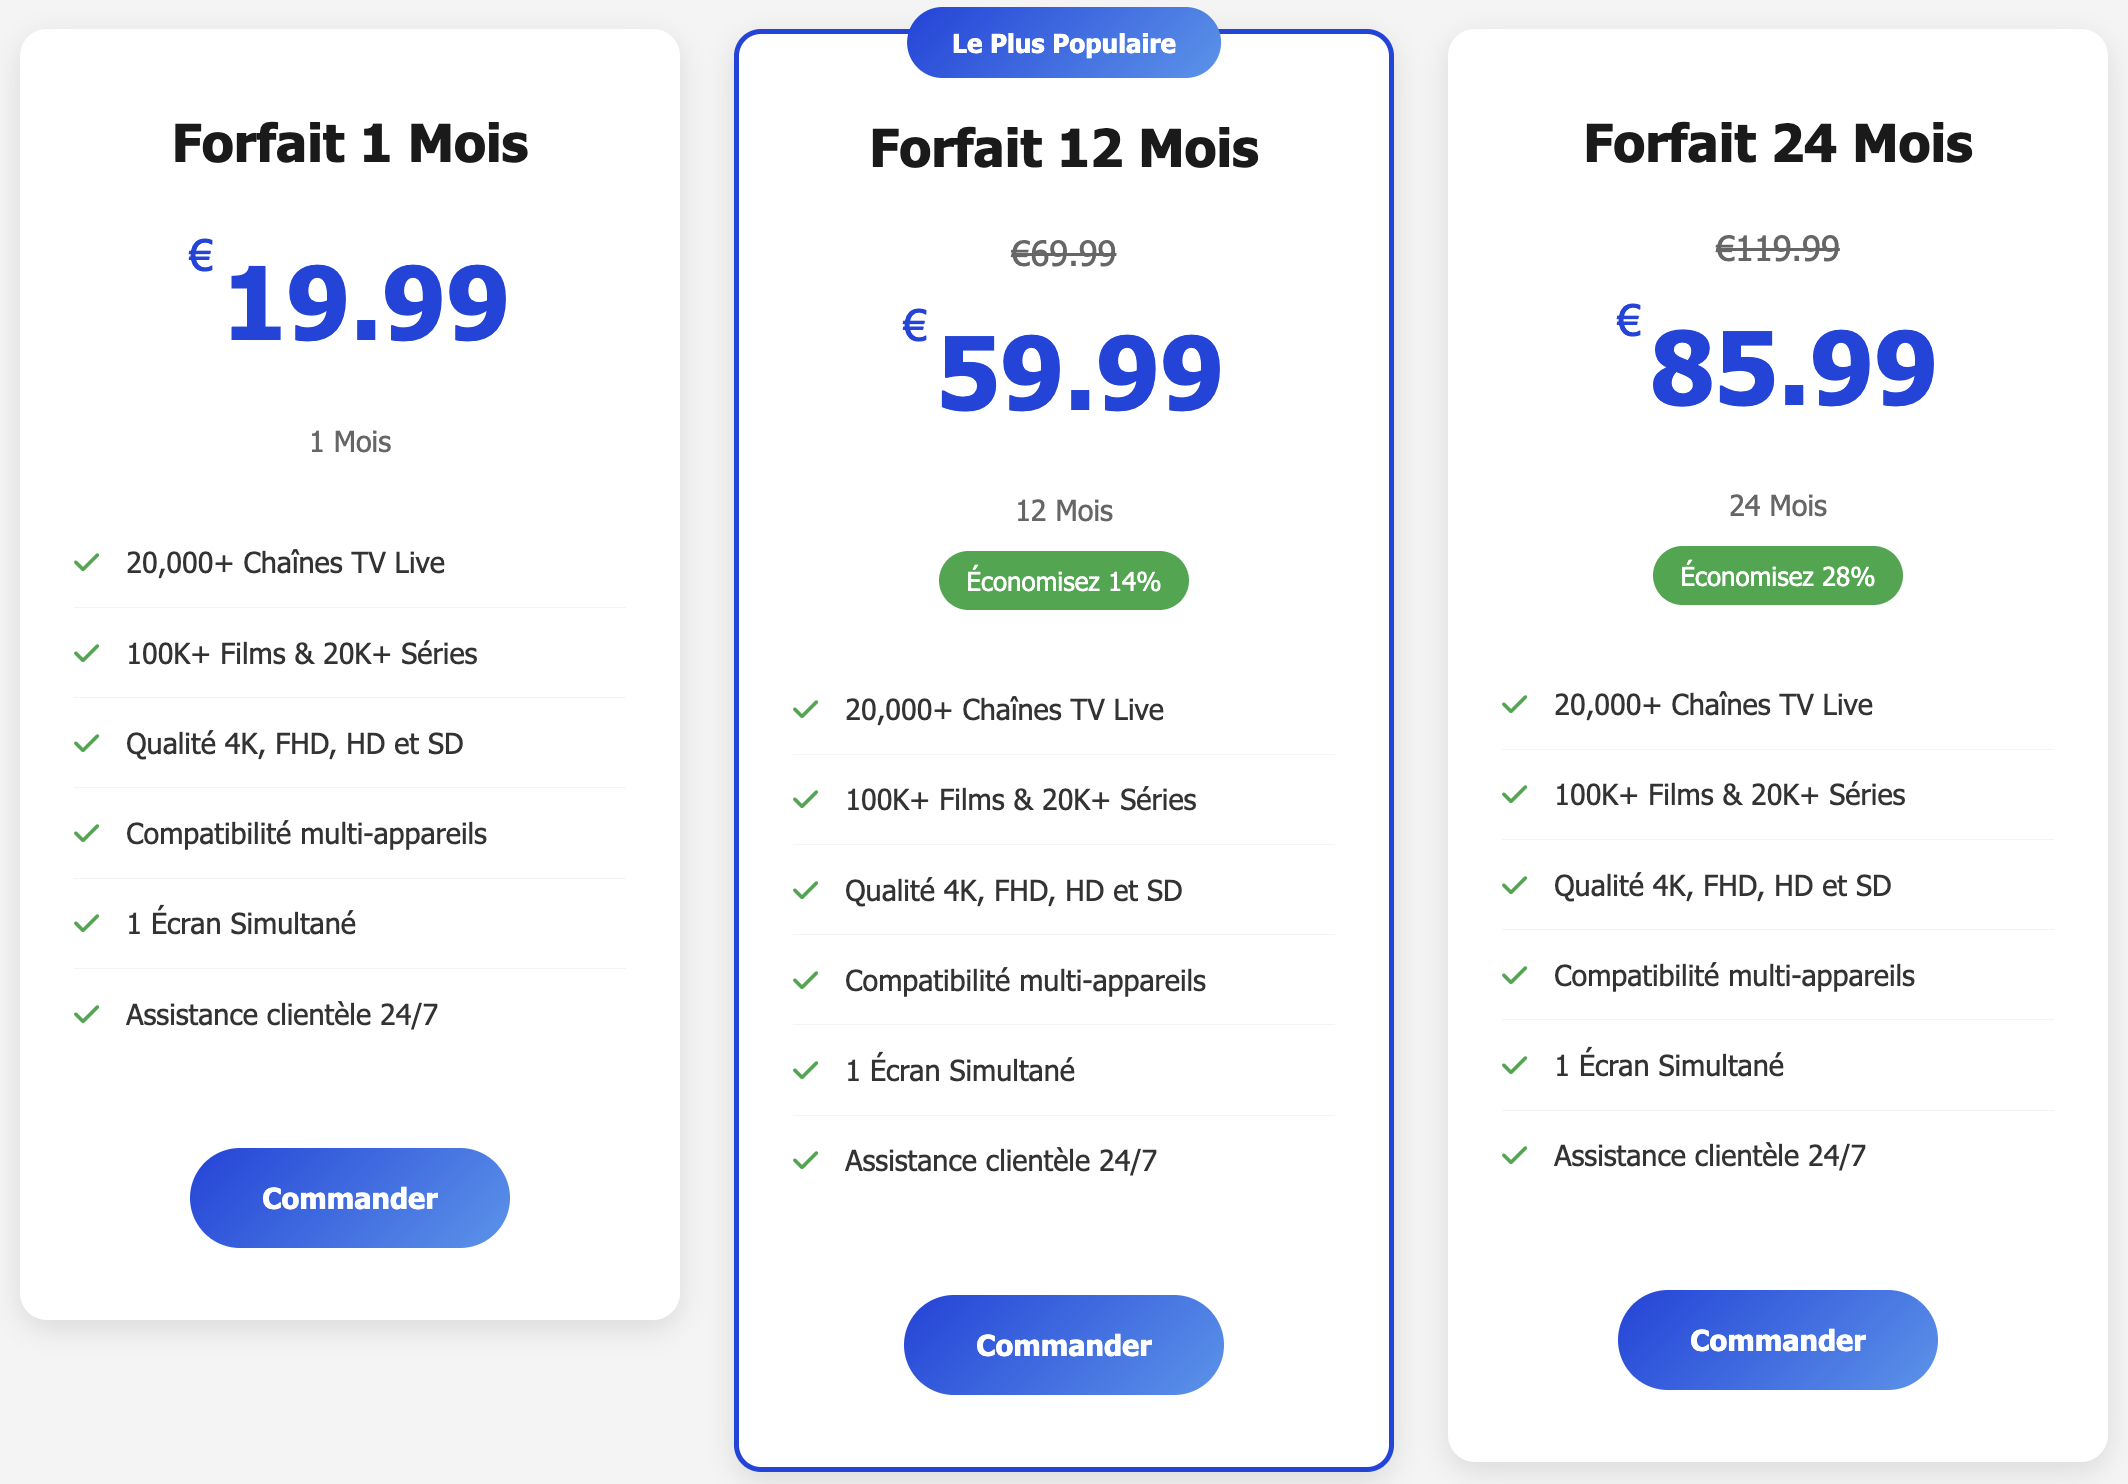
Task: Click checkmark beside Qualité 4K, 1 Mois plan
Action: (87, 743)
